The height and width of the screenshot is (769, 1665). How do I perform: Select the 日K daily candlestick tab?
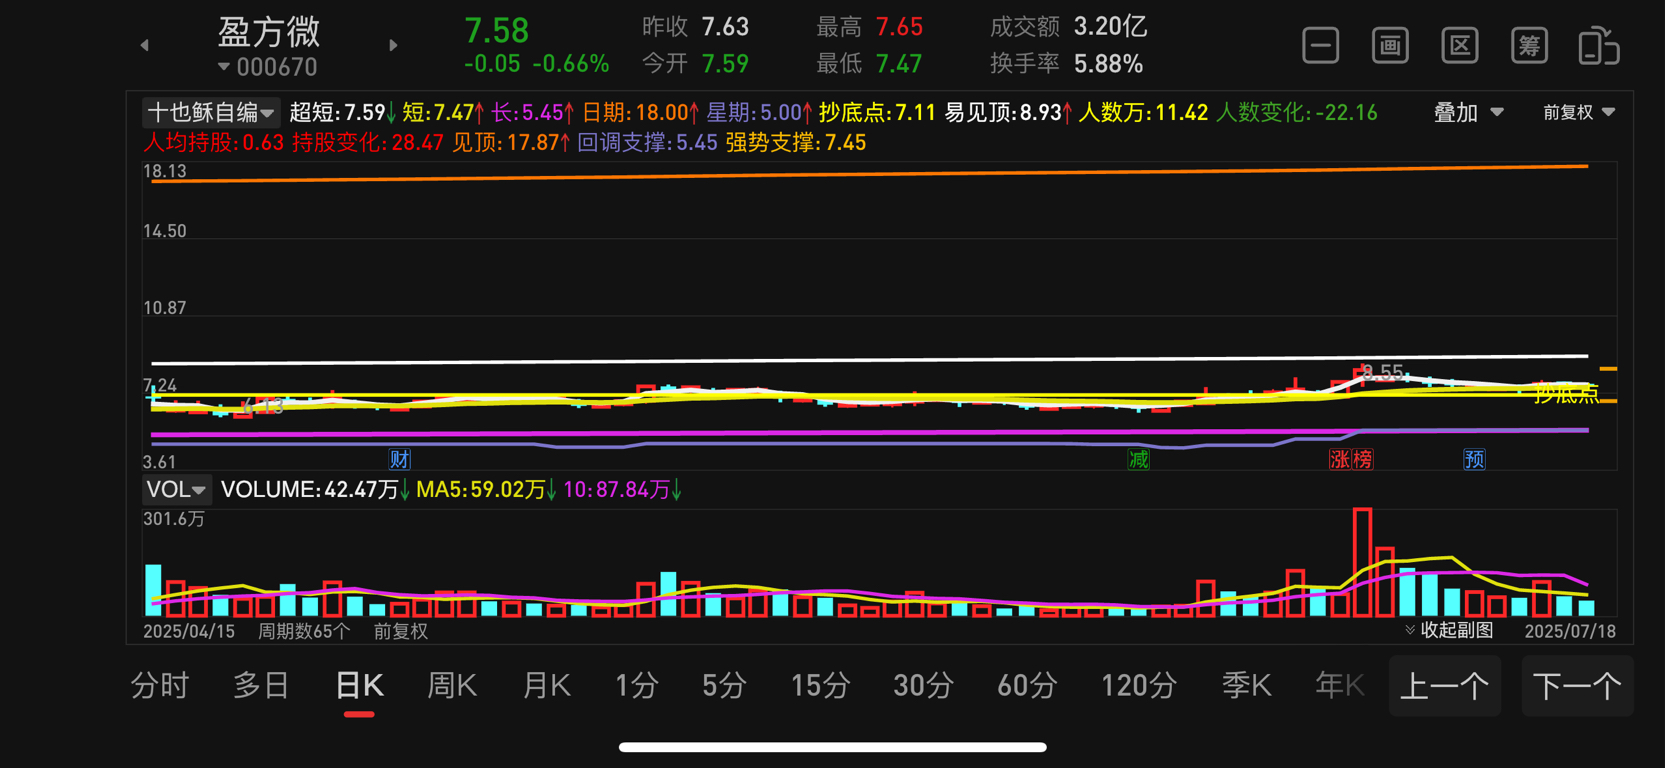(359, 686)
